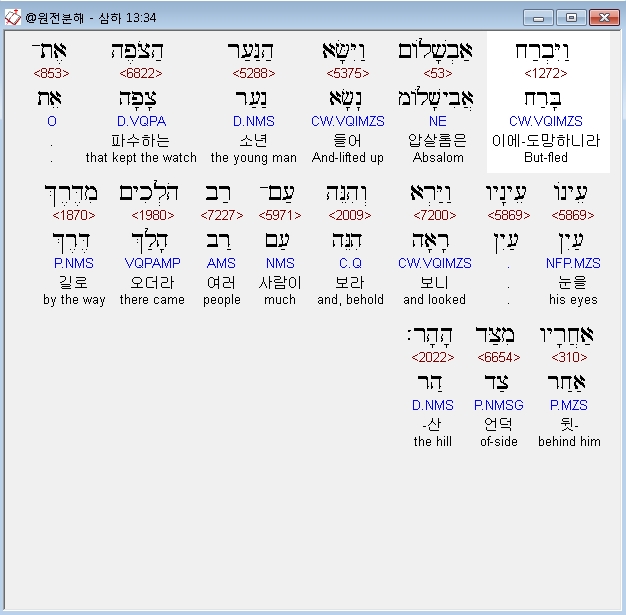626x615 pixels.
Task: Click morphology code NFP.MZS
Action: pyautogui.click(x=573, y=263)
